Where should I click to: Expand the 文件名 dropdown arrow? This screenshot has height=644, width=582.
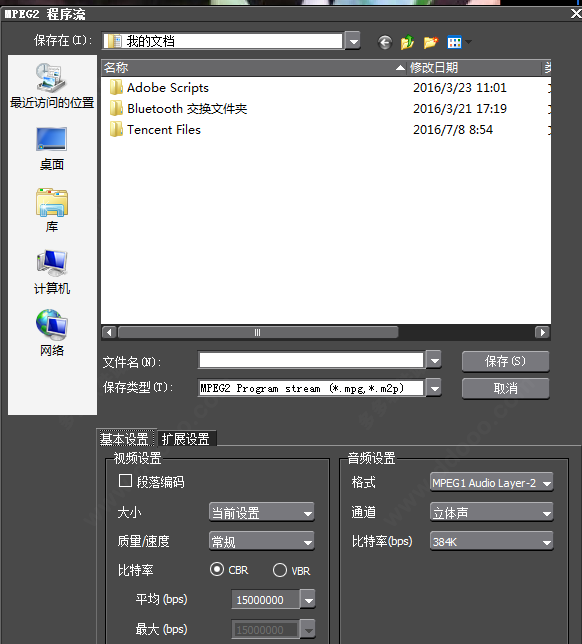[x=434, y=361]
